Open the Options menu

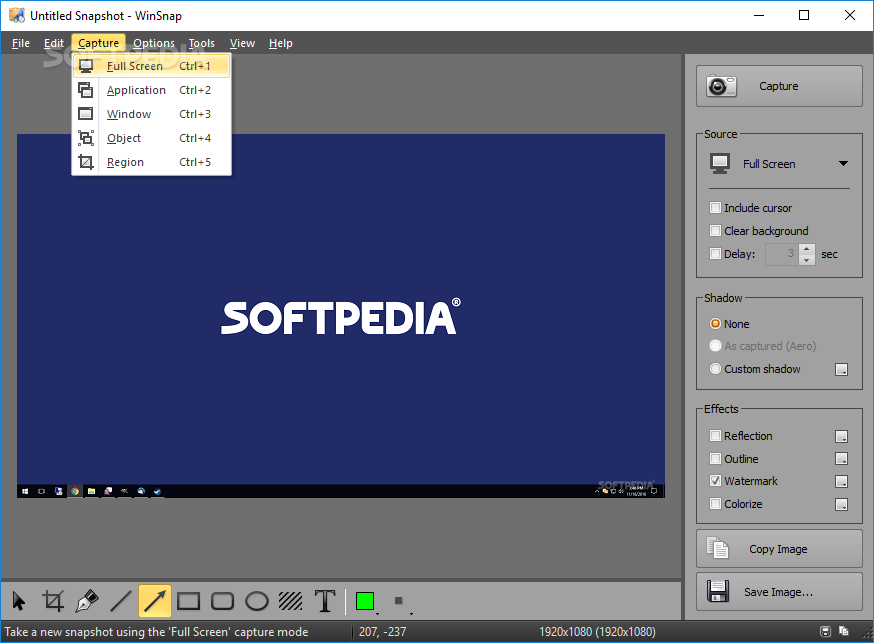(154, 43)
